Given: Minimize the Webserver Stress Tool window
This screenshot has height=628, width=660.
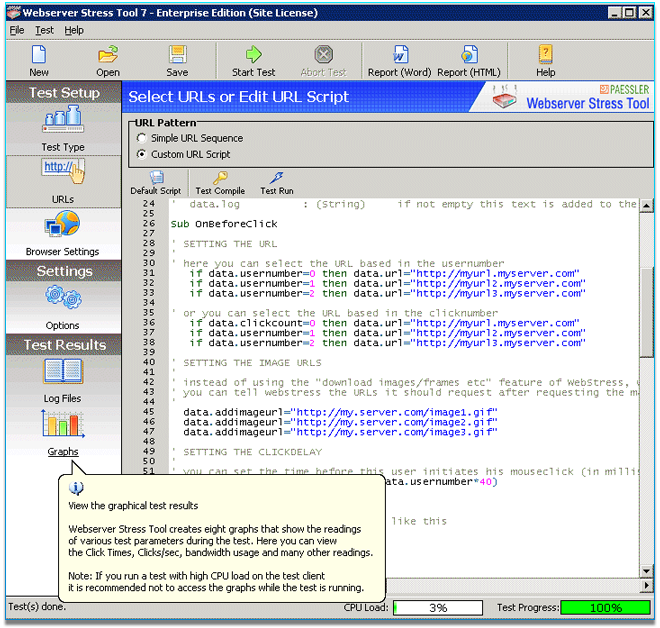Looking at the screenshot, I should point(615,13).
